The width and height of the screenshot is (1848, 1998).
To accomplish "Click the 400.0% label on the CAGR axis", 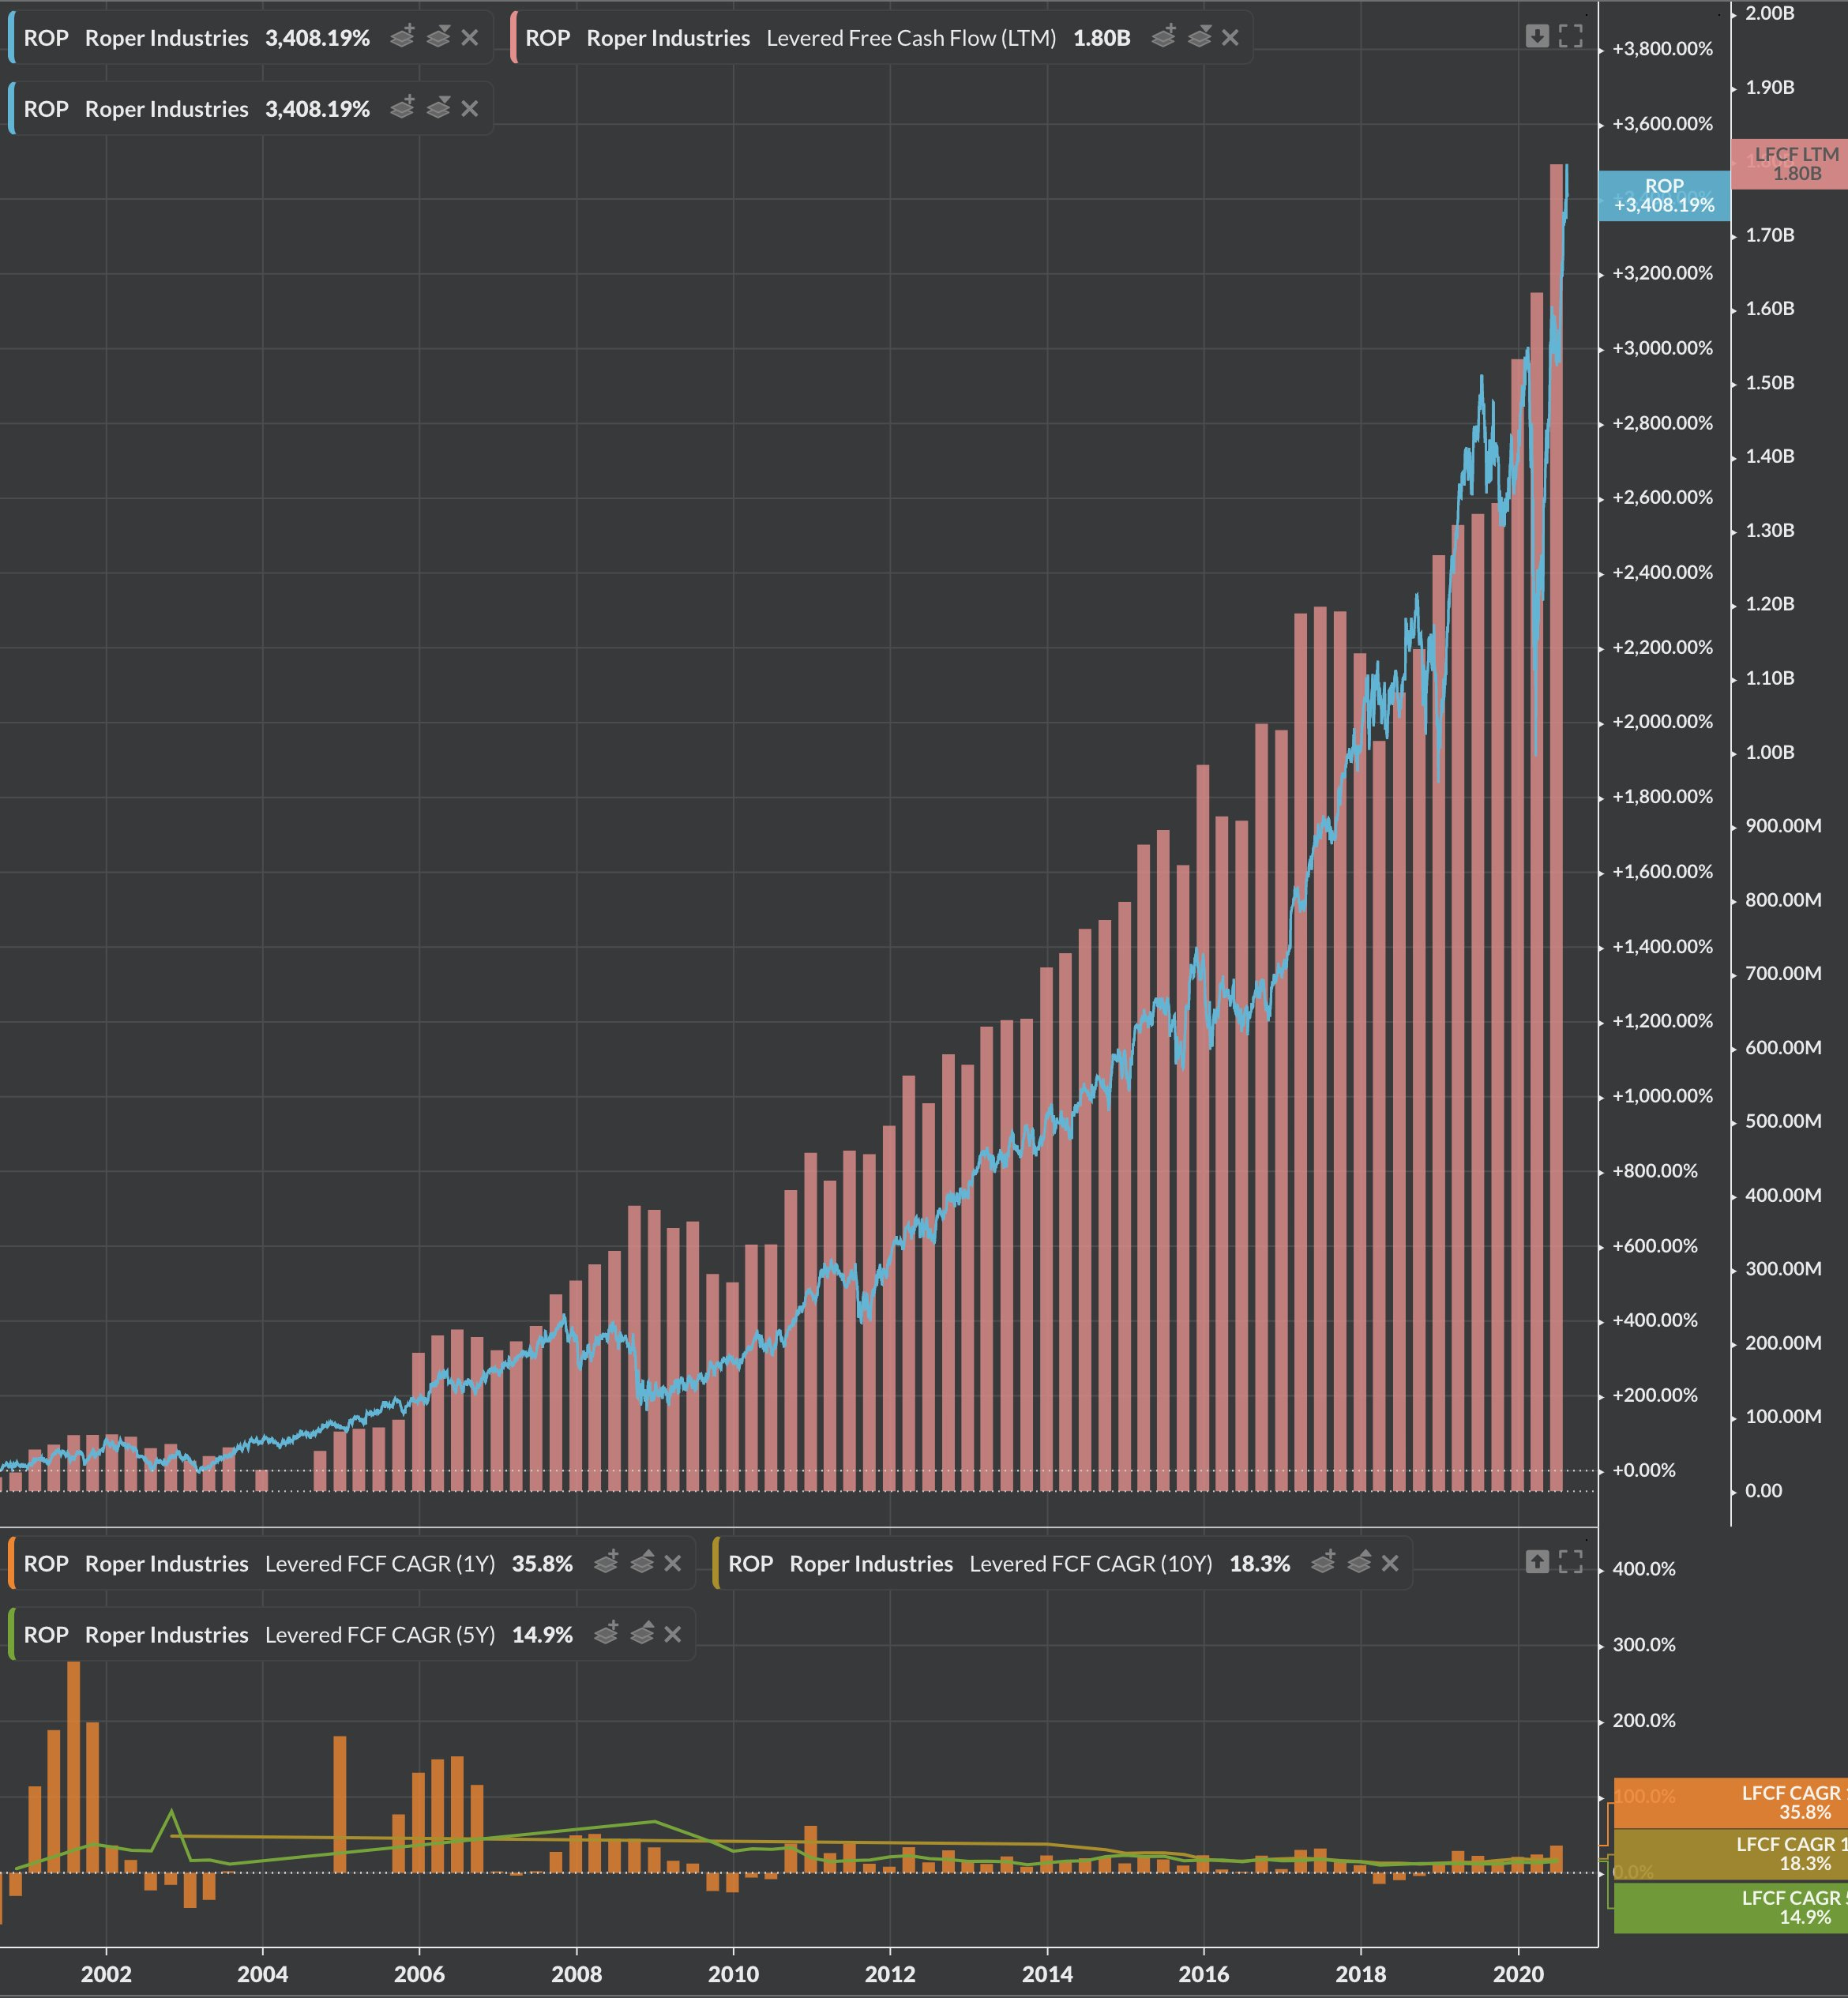I will click(1644, 1569).
